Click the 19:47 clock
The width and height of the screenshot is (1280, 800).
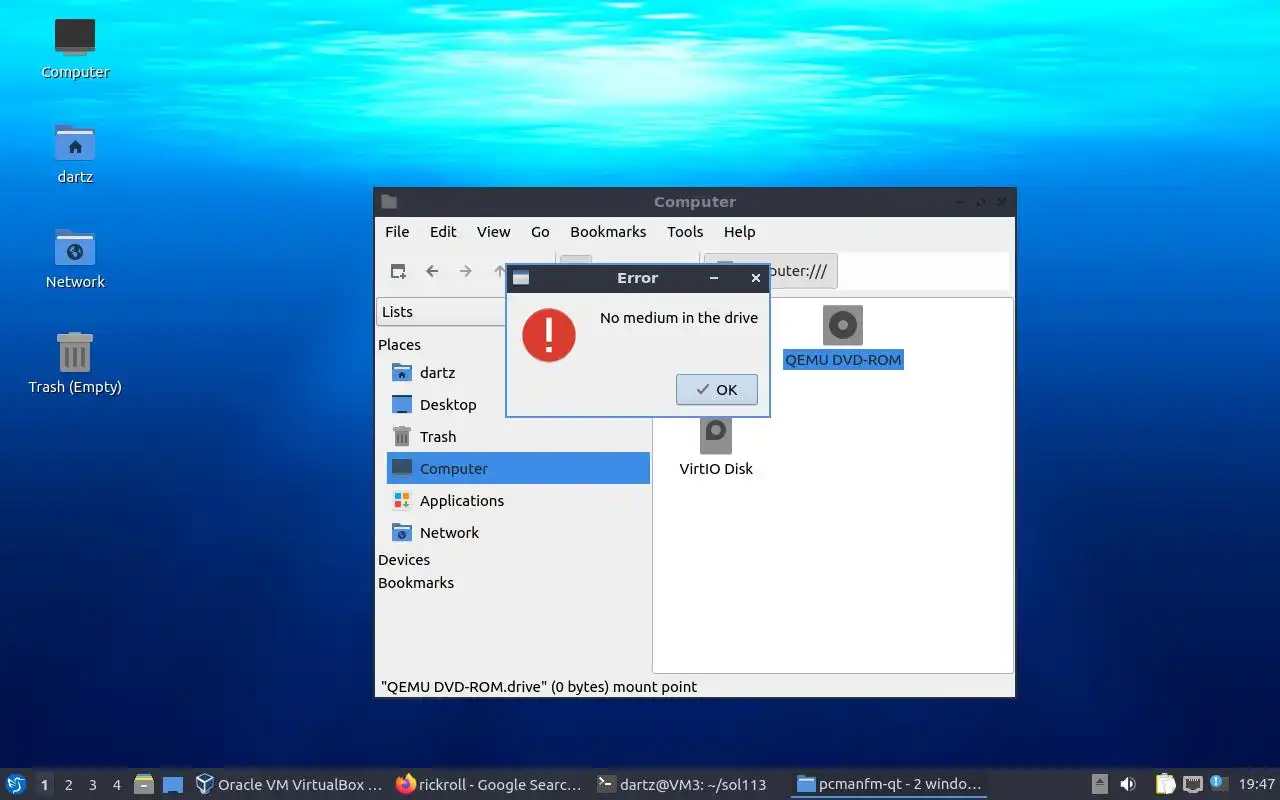coord(1257,784)
